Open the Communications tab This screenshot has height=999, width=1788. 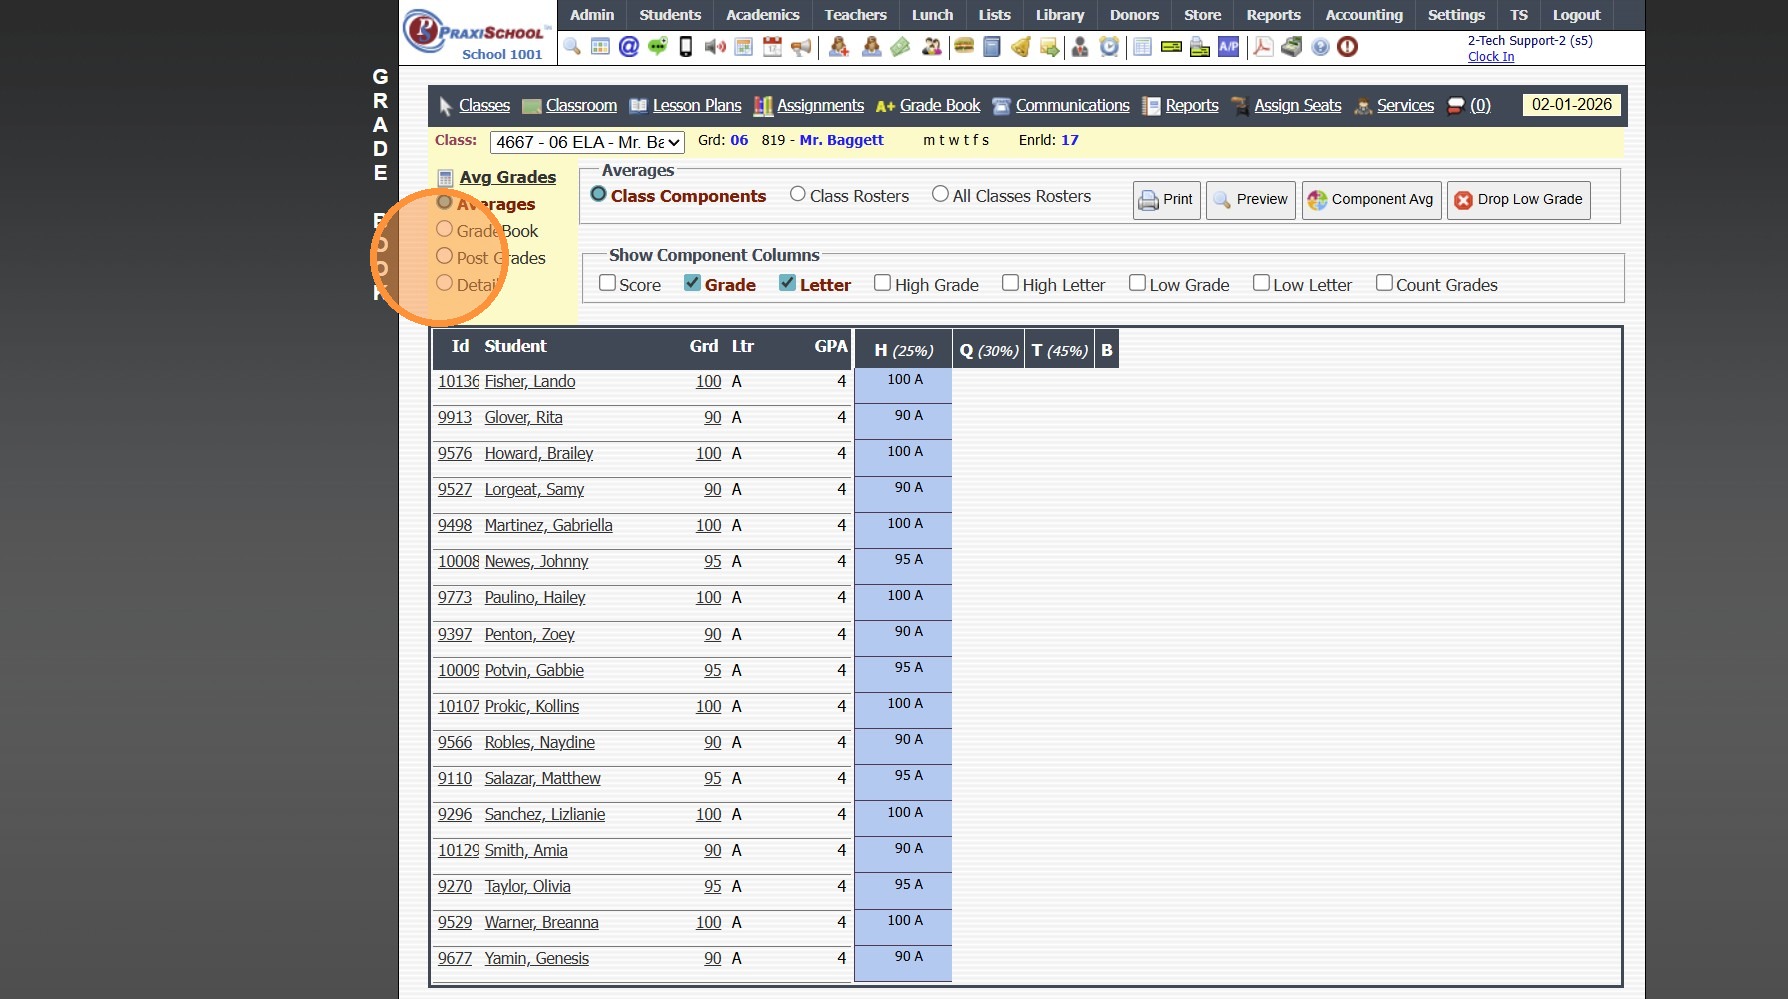pyautogui.click(x=1072, y=106)
